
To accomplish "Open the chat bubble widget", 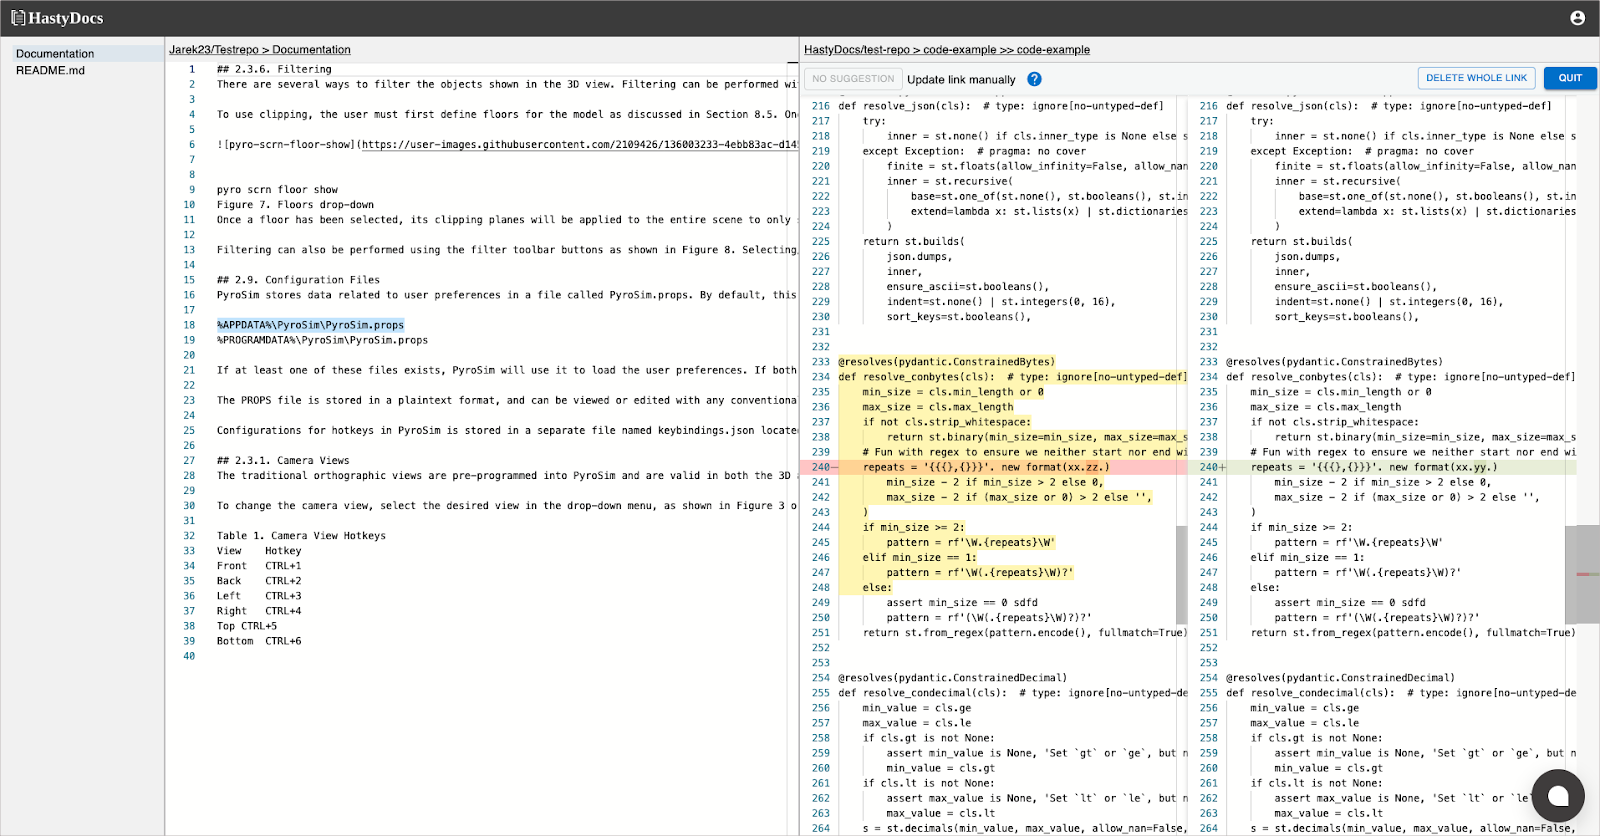I will [x=1558, y=796].
